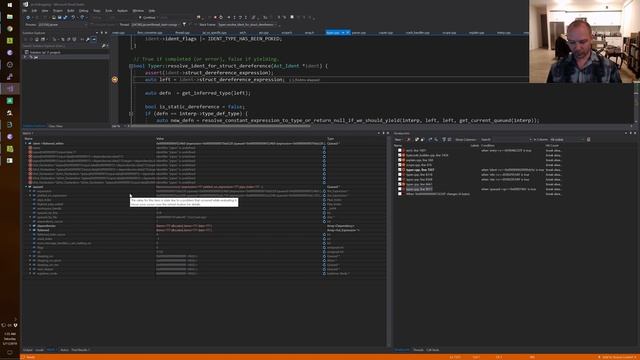
Task: Click the Continue debug button
Action: click(147, 18)
